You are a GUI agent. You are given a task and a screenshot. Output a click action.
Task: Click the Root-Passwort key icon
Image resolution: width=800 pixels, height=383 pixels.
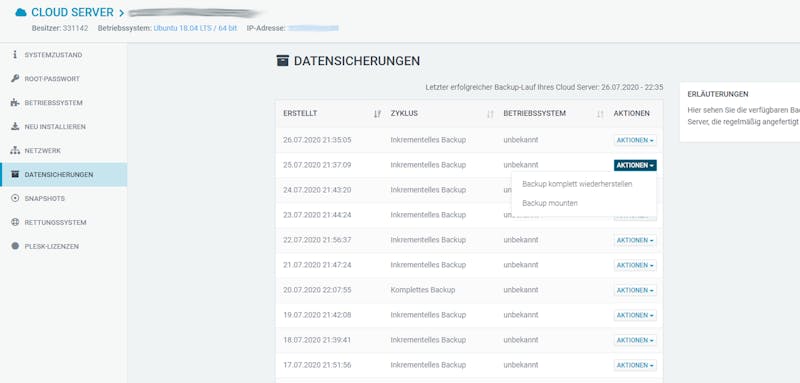click(15, 79)
